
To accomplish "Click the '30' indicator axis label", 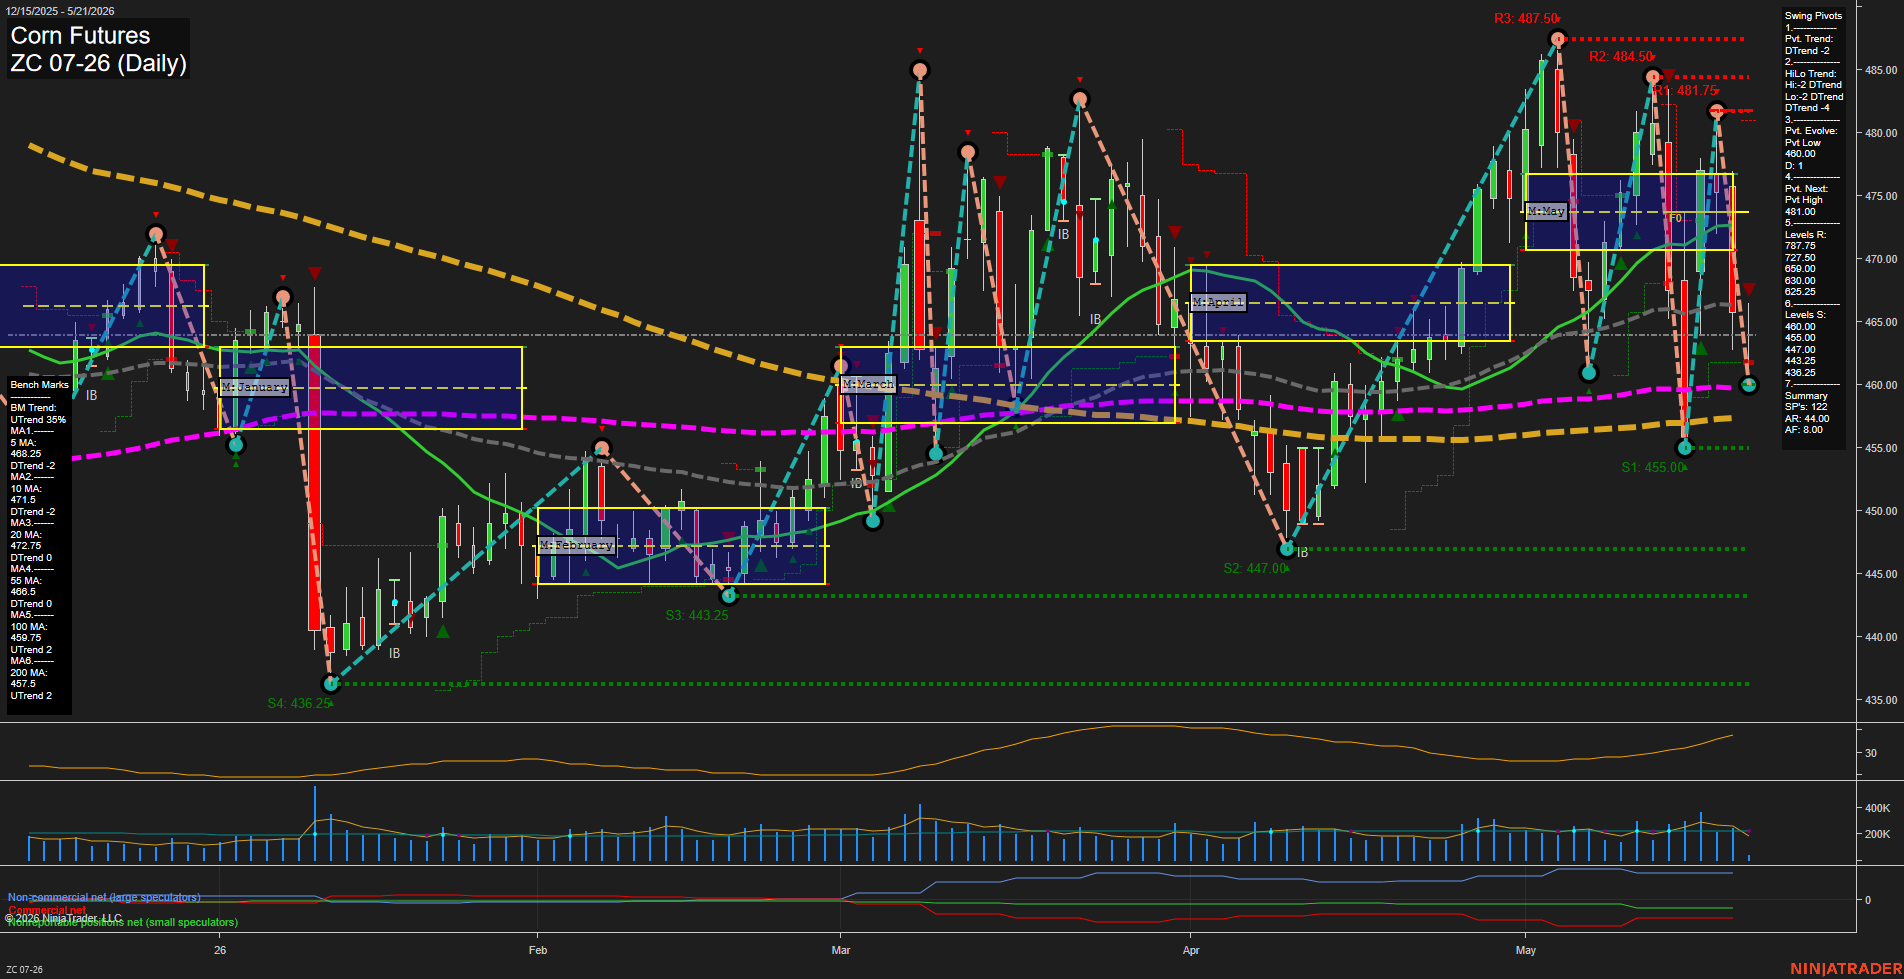I will (1870, 753).
